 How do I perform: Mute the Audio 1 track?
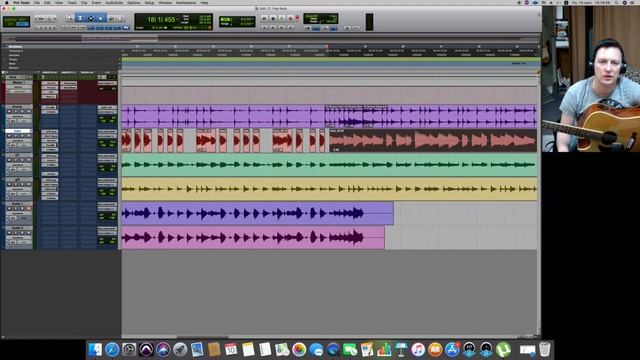coord(28,209)
